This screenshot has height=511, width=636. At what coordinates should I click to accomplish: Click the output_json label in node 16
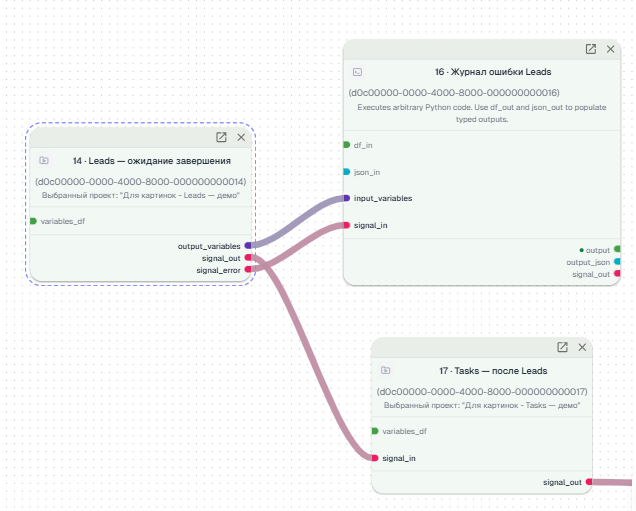[588, 262]
